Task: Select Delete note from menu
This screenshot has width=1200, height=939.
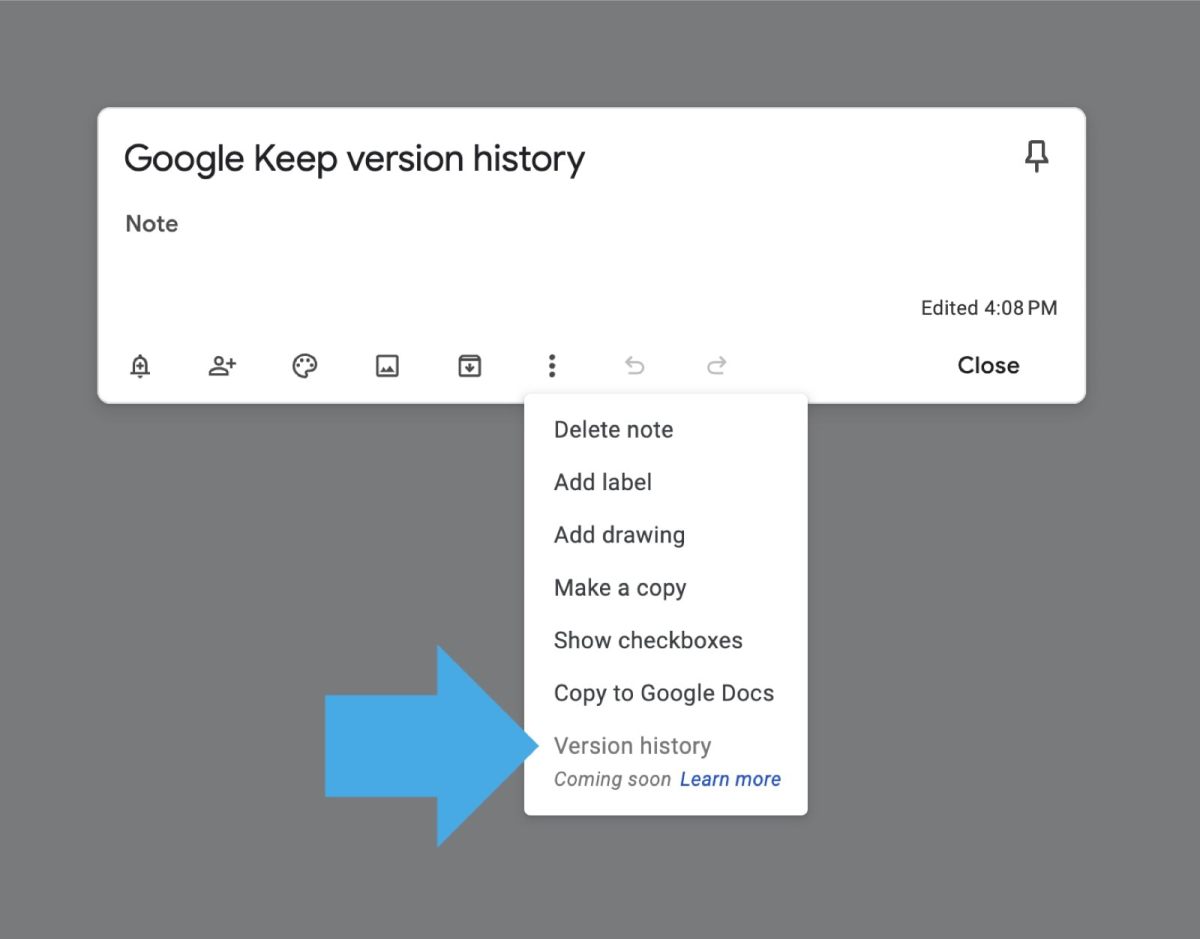Action: tap(613, 430)
